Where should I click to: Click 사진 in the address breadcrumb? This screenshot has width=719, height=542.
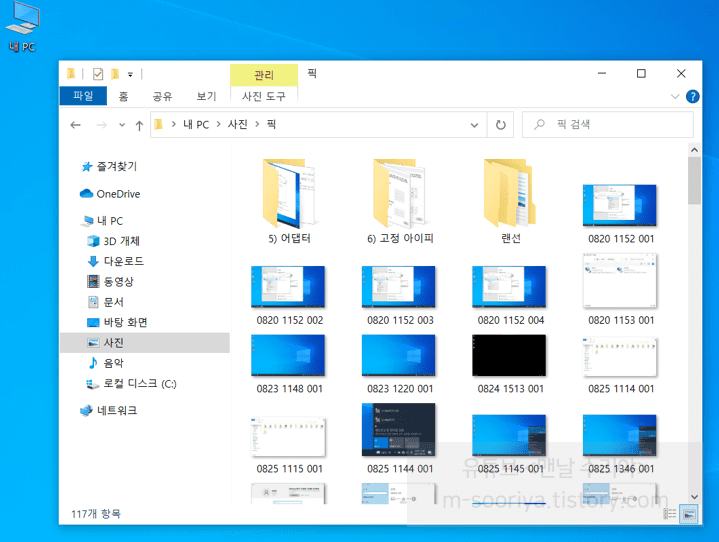(238, 124)
